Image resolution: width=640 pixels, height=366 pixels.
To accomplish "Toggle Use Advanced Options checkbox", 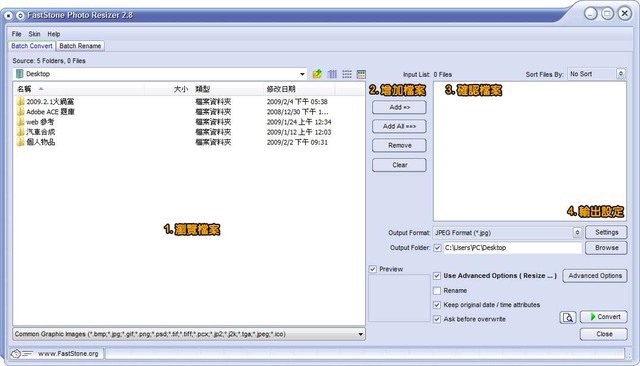I will (x=437, y=276).
